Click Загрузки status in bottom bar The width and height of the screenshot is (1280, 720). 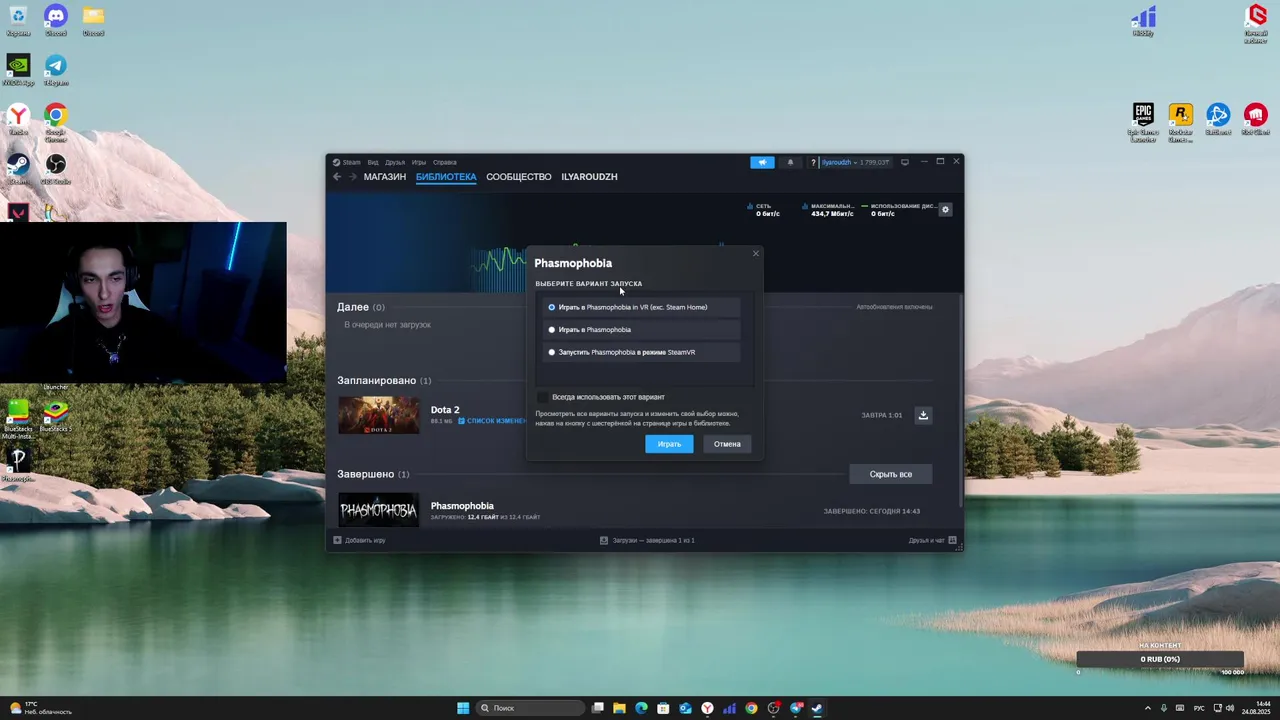coord(653,540)
